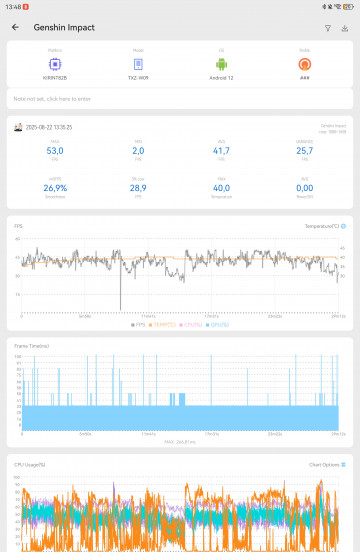This screenshot has height=552, width=360.
Task: Click the CPU Usage(%) chart heading
Action: (30, 465)
